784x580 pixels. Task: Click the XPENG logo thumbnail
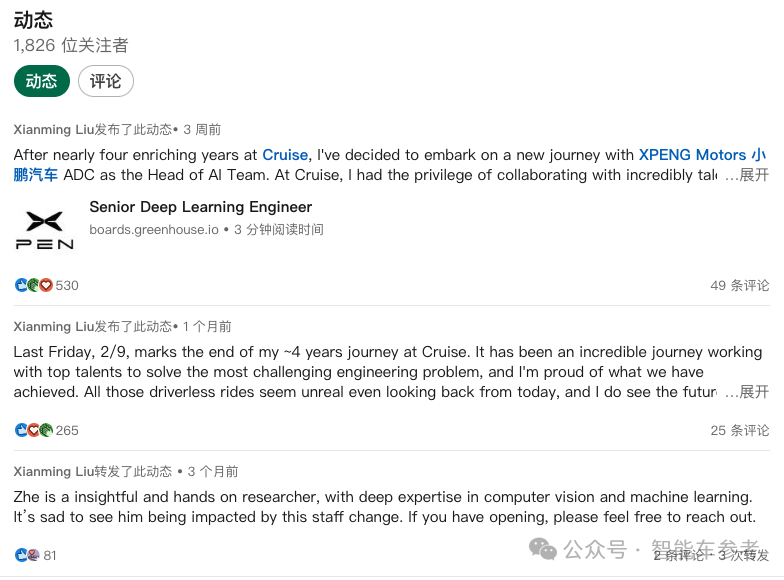click(x=44, y=229)
